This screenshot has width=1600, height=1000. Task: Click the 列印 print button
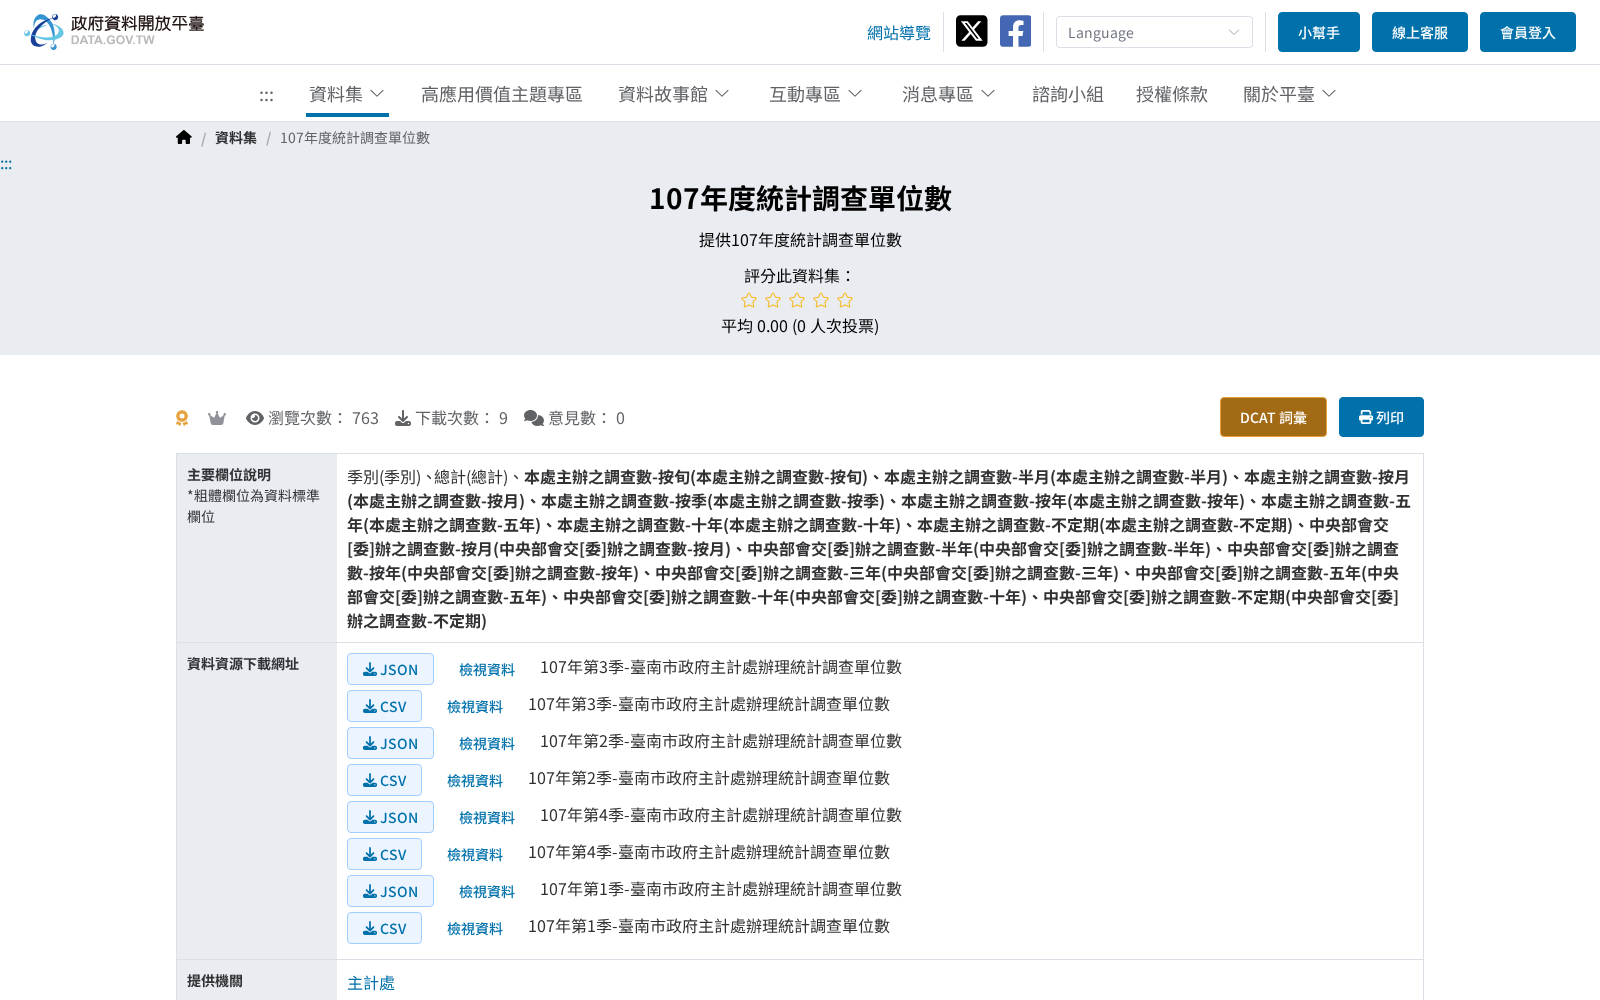(1381, 417)
